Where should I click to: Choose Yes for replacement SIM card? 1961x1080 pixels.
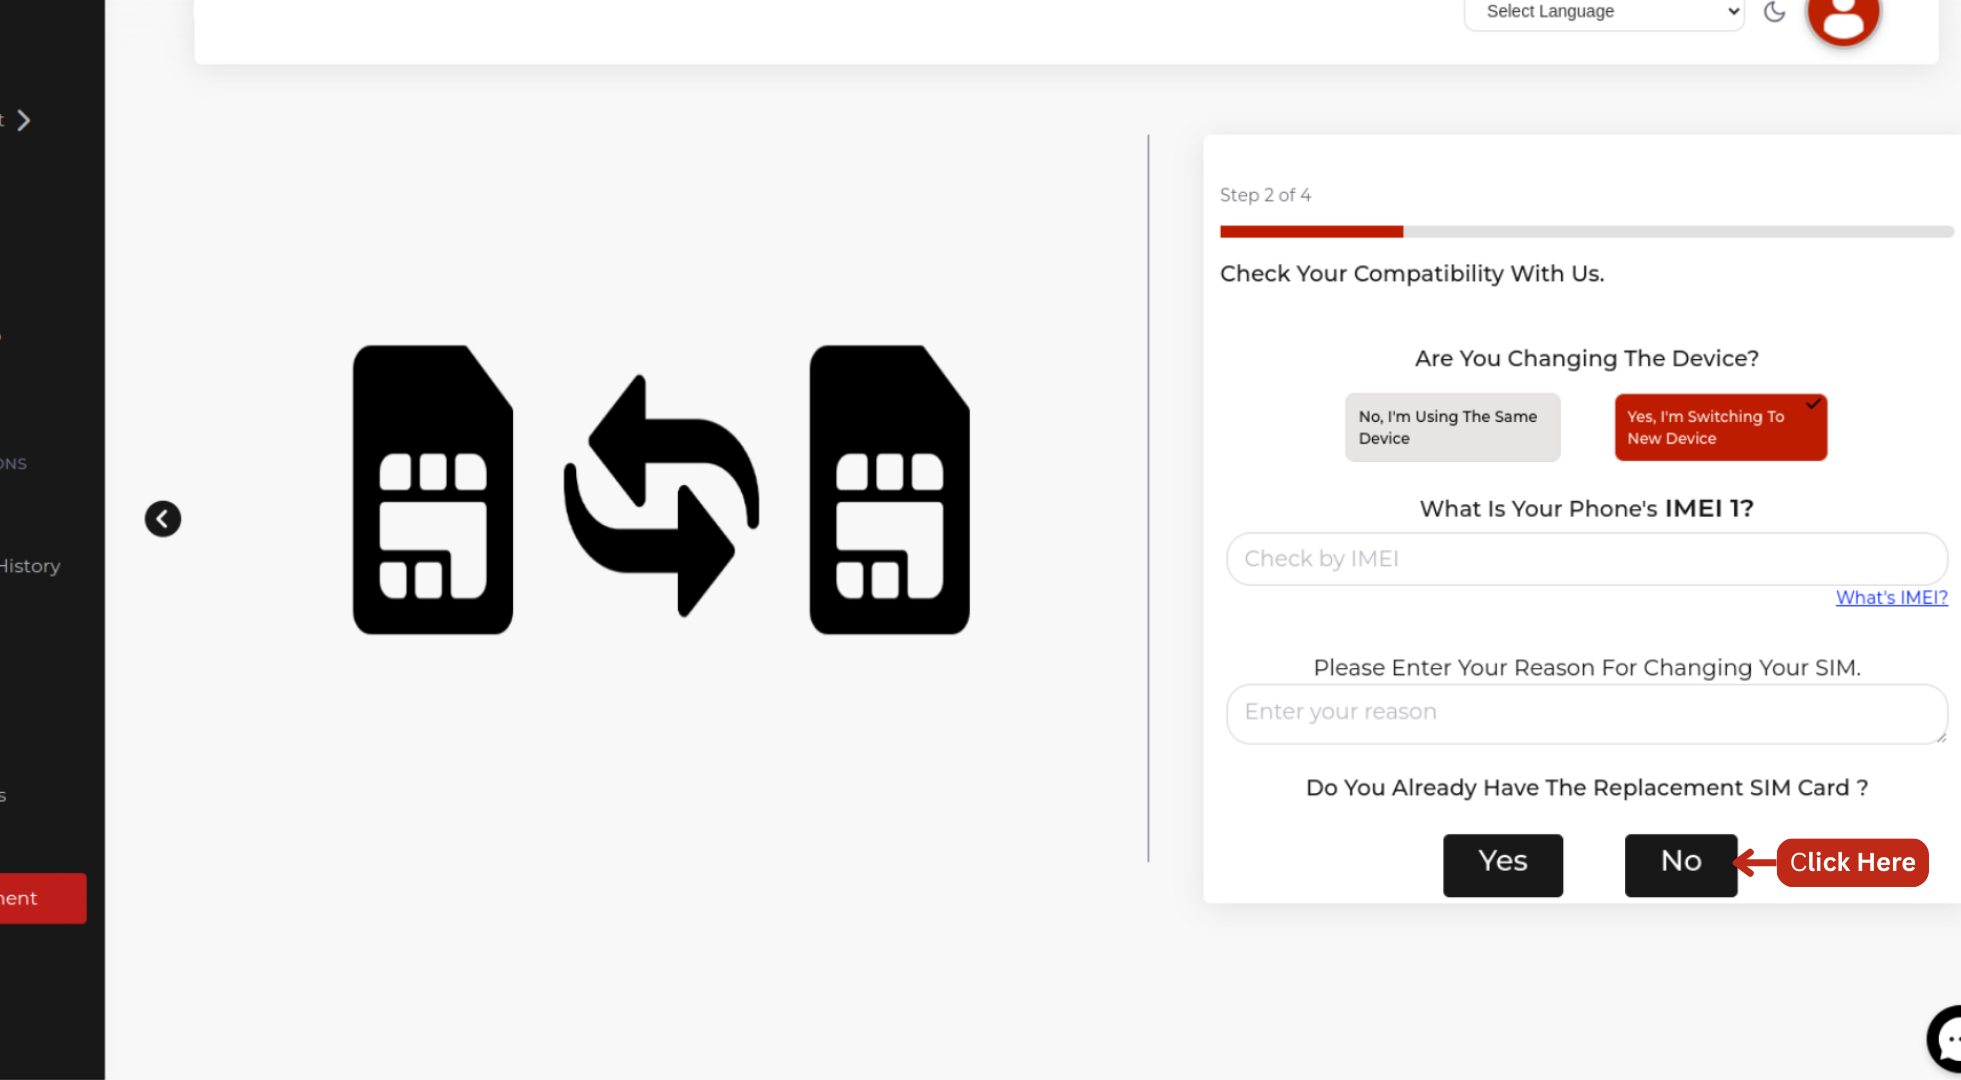[1502, 864]
